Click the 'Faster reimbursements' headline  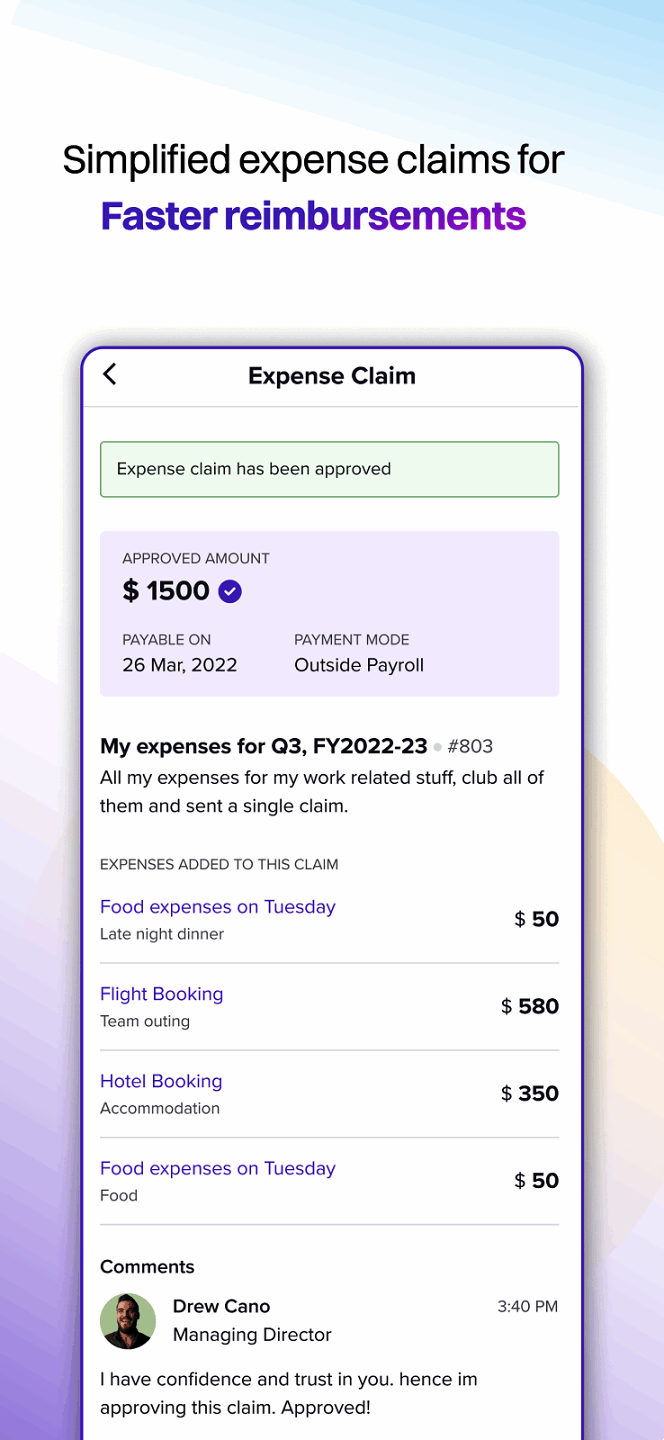coord(313,216)
